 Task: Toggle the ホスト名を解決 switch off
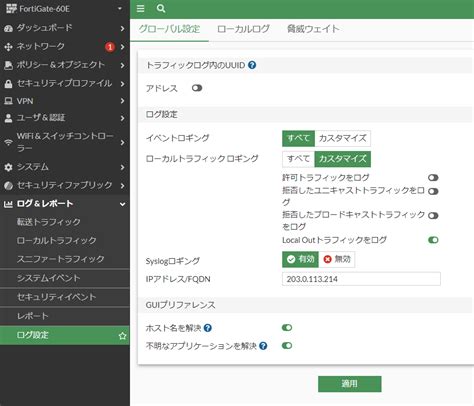tap(287, 328)
